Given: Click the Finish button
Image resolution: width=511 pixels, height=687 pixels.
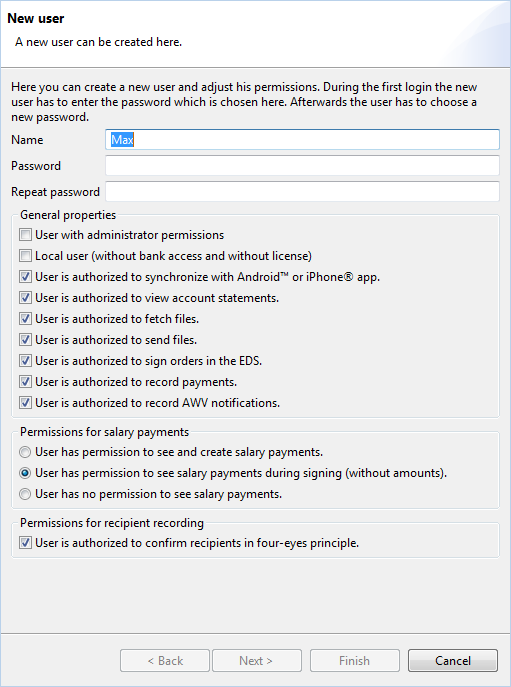Looking at the screenshot, I should [x=355, y=661].
